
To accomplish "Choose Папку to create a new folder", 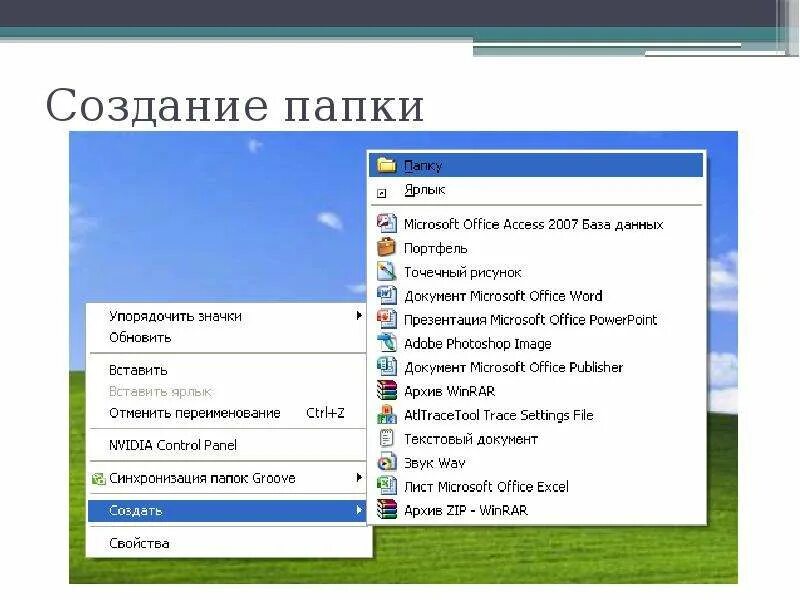I will [x=536, y=165].
